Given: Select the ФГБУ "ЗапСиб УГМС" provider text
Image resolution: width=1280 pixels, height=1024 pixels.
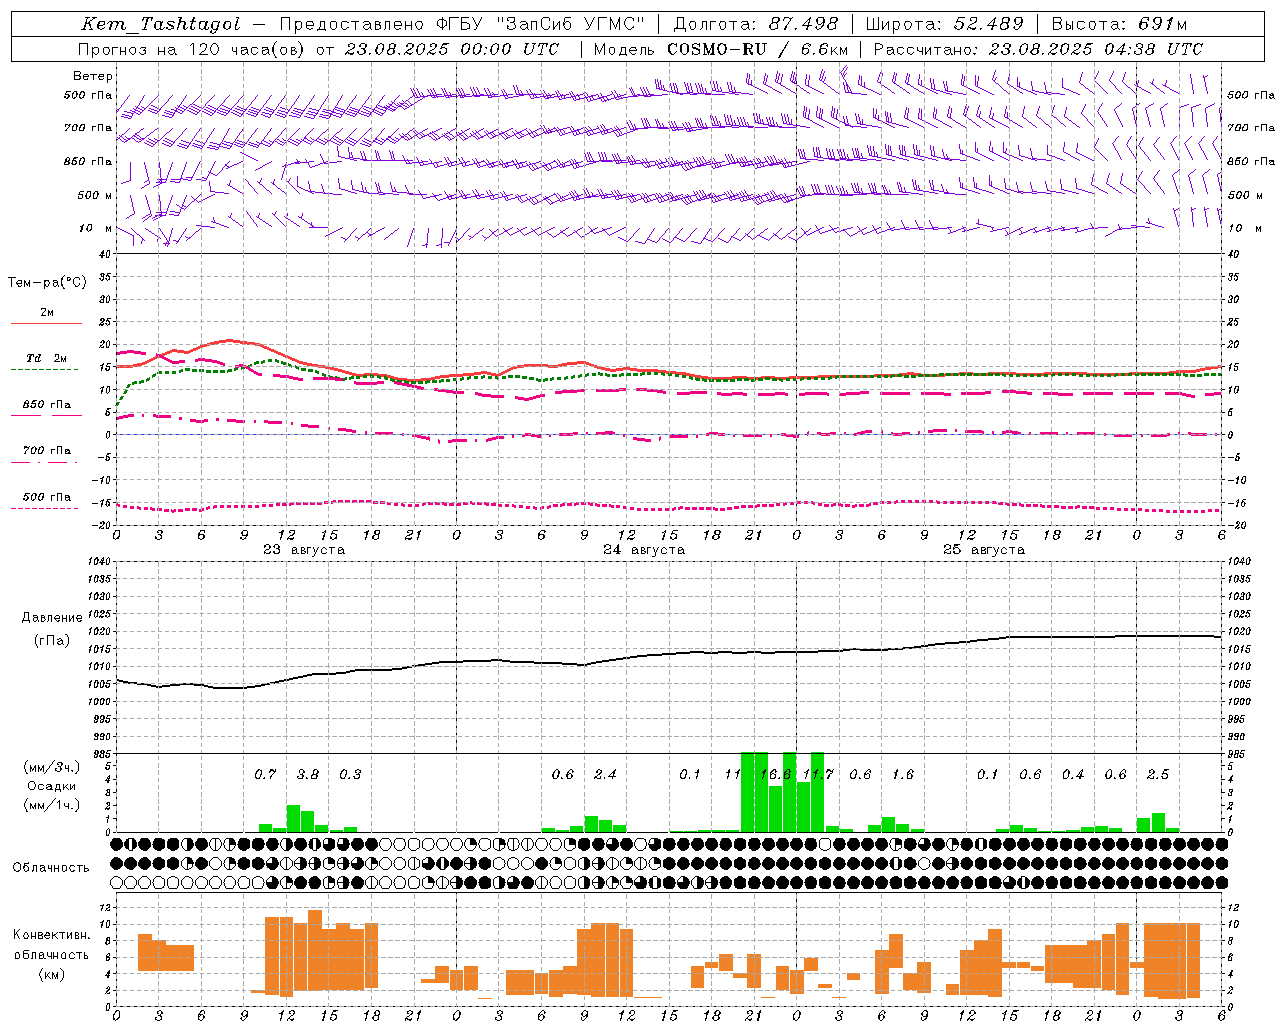Looking at the screenshot, I should [541, 24].
